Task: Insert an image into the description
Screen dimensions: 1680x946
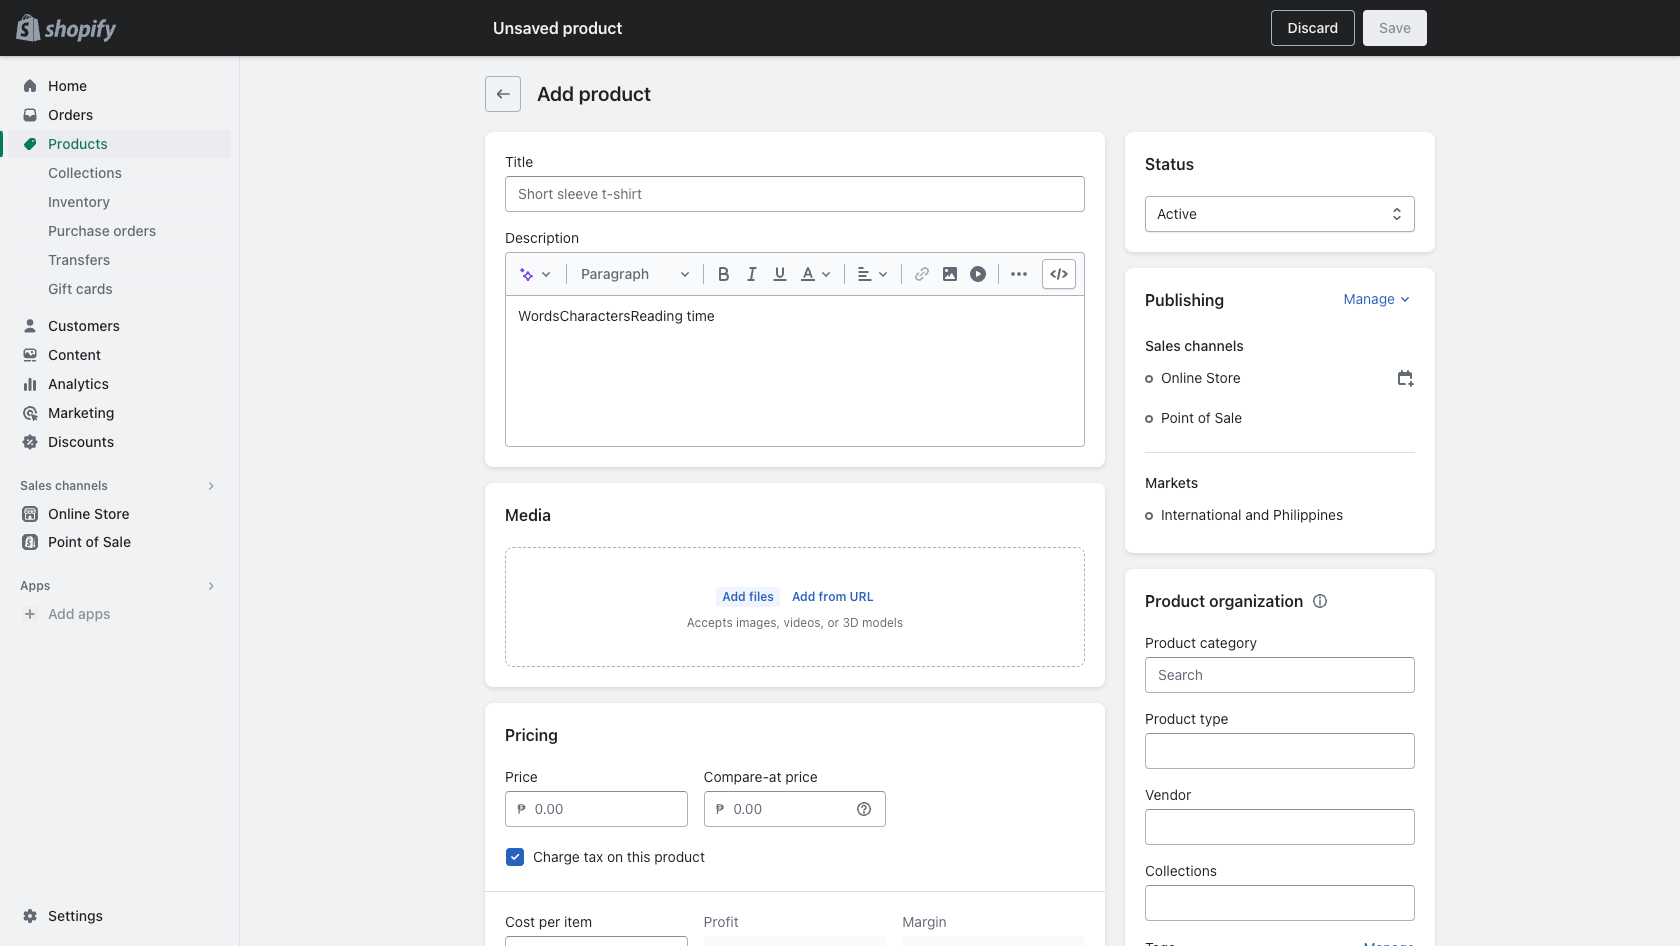Action: pyautogui.click(x=949, y=274)
